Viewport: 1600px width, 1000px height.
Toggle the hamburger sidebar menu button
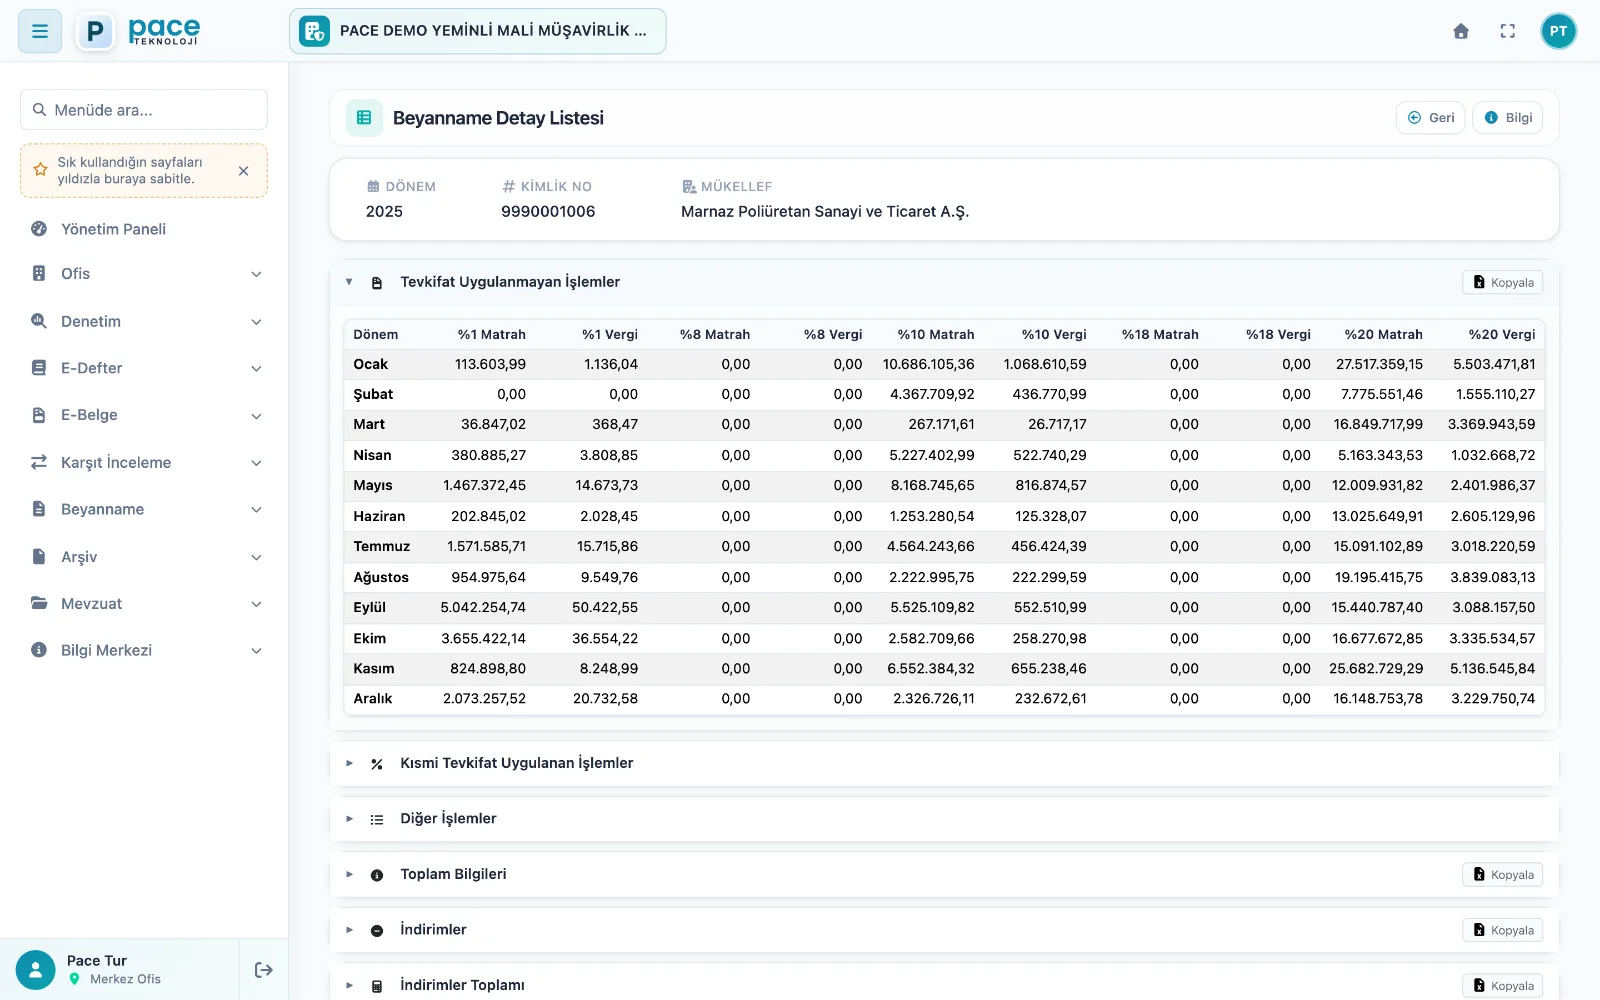tap(40, 31)
